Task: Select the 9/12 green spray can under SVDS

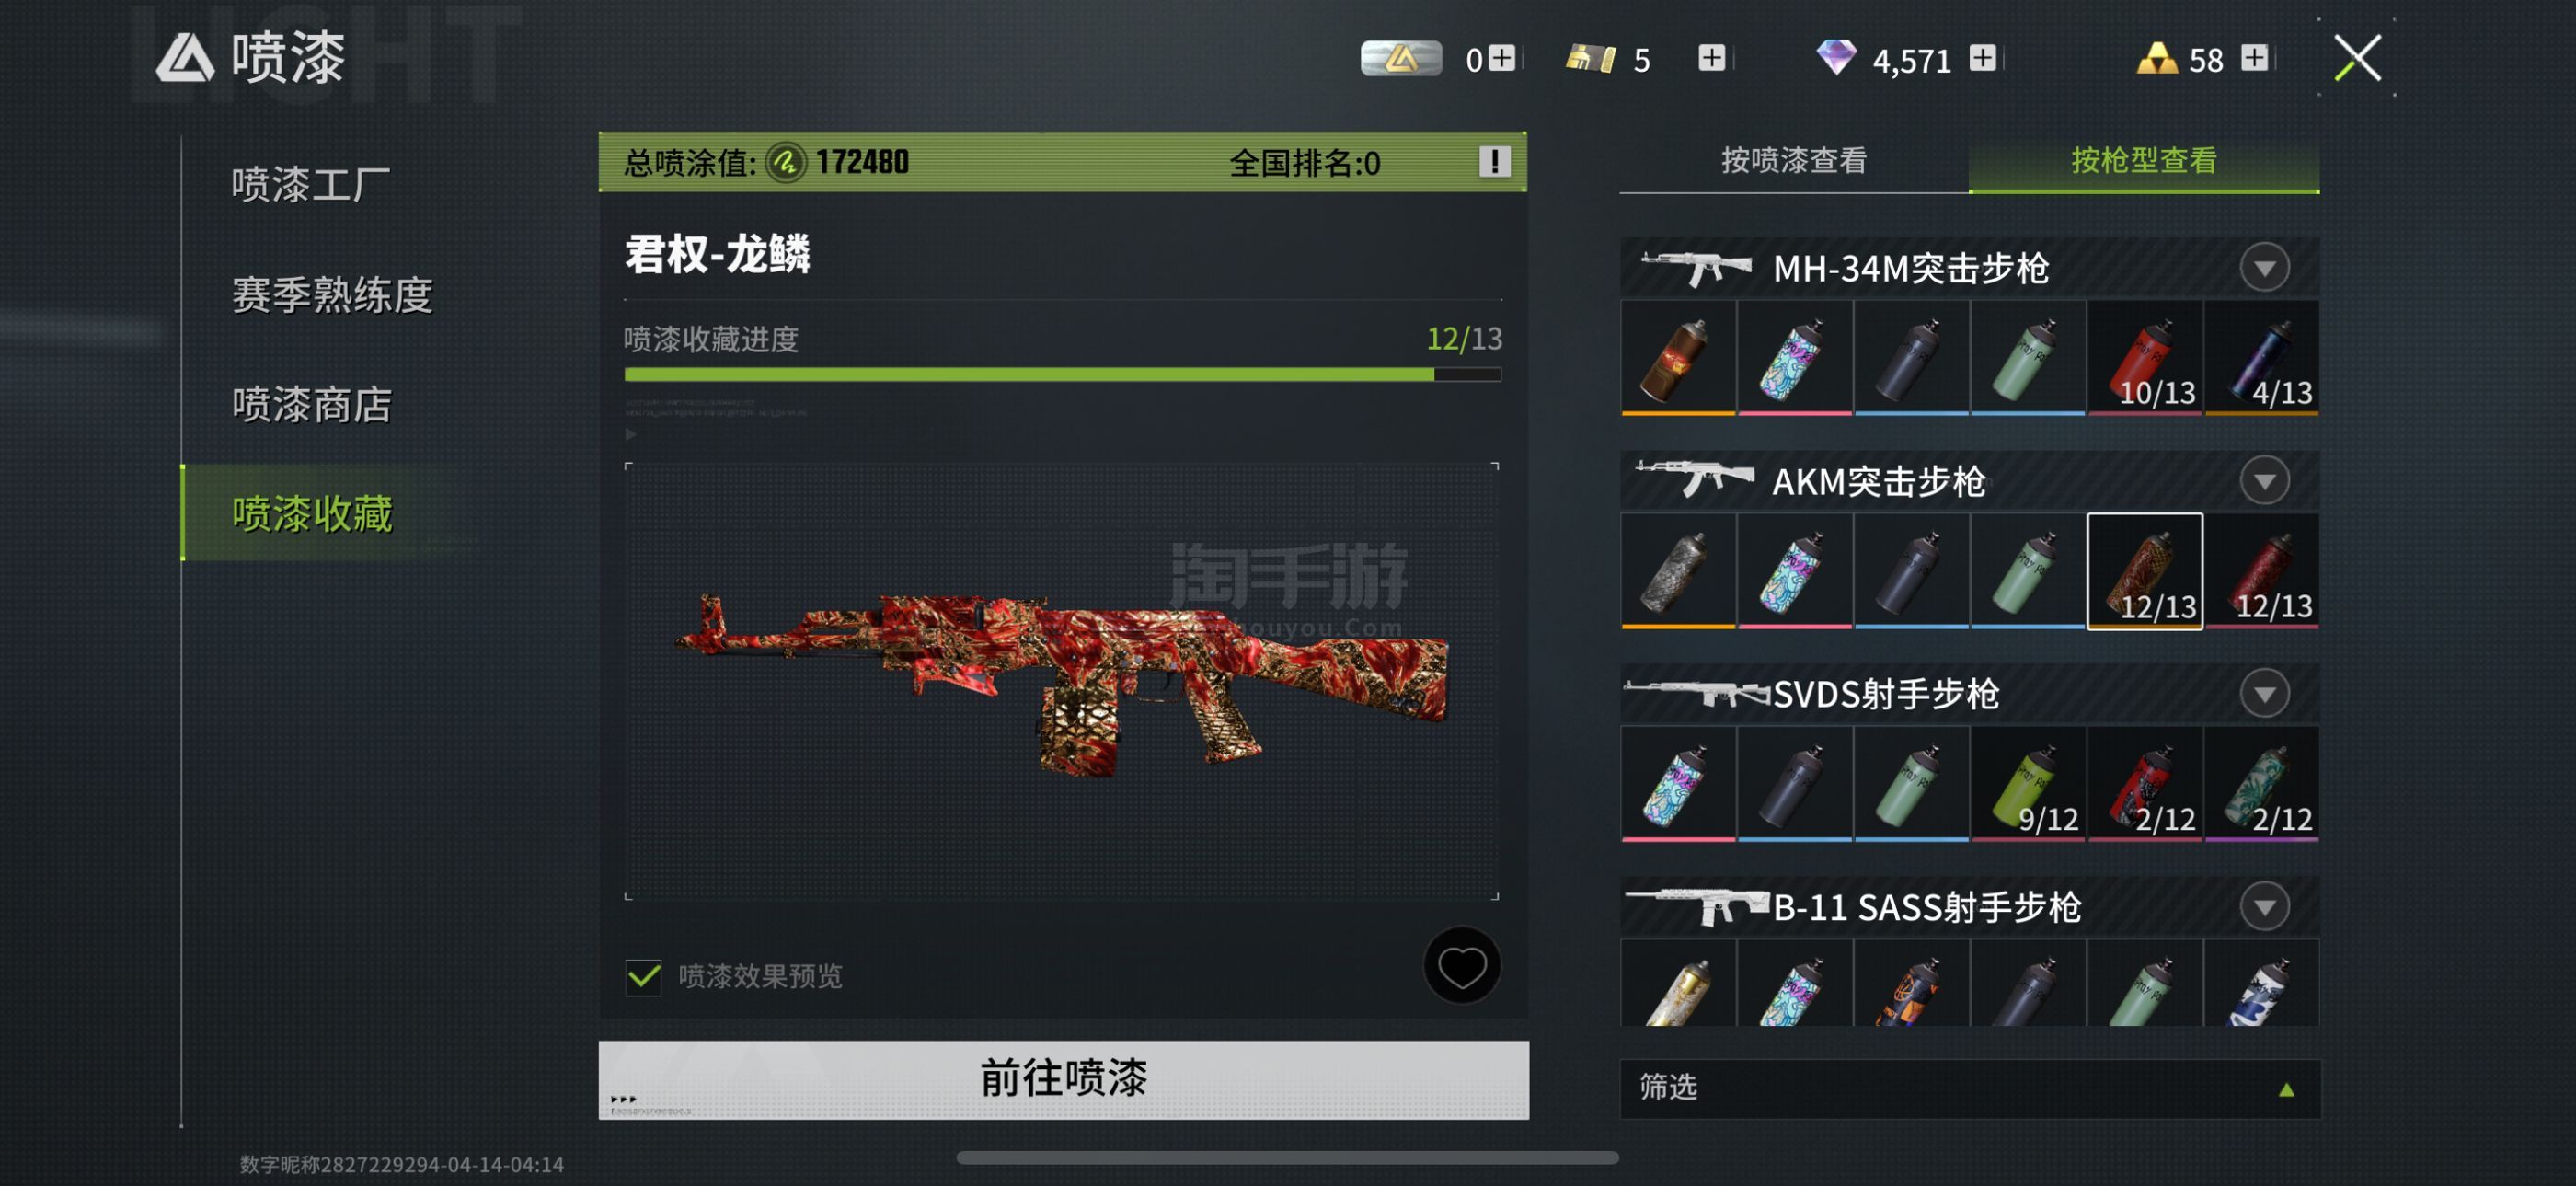Action: (x=2028, y=784)
